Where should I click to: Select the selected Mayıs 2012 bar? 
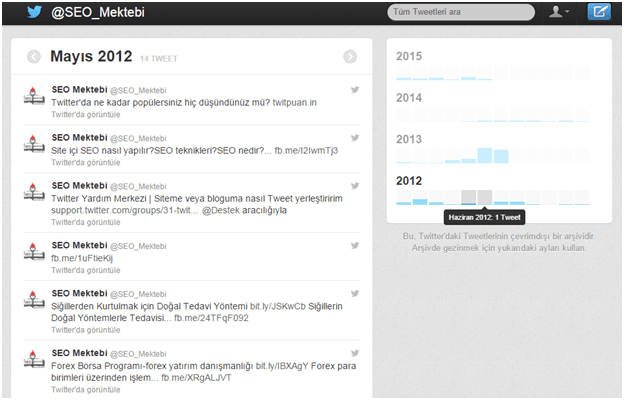tap(468, 197)
